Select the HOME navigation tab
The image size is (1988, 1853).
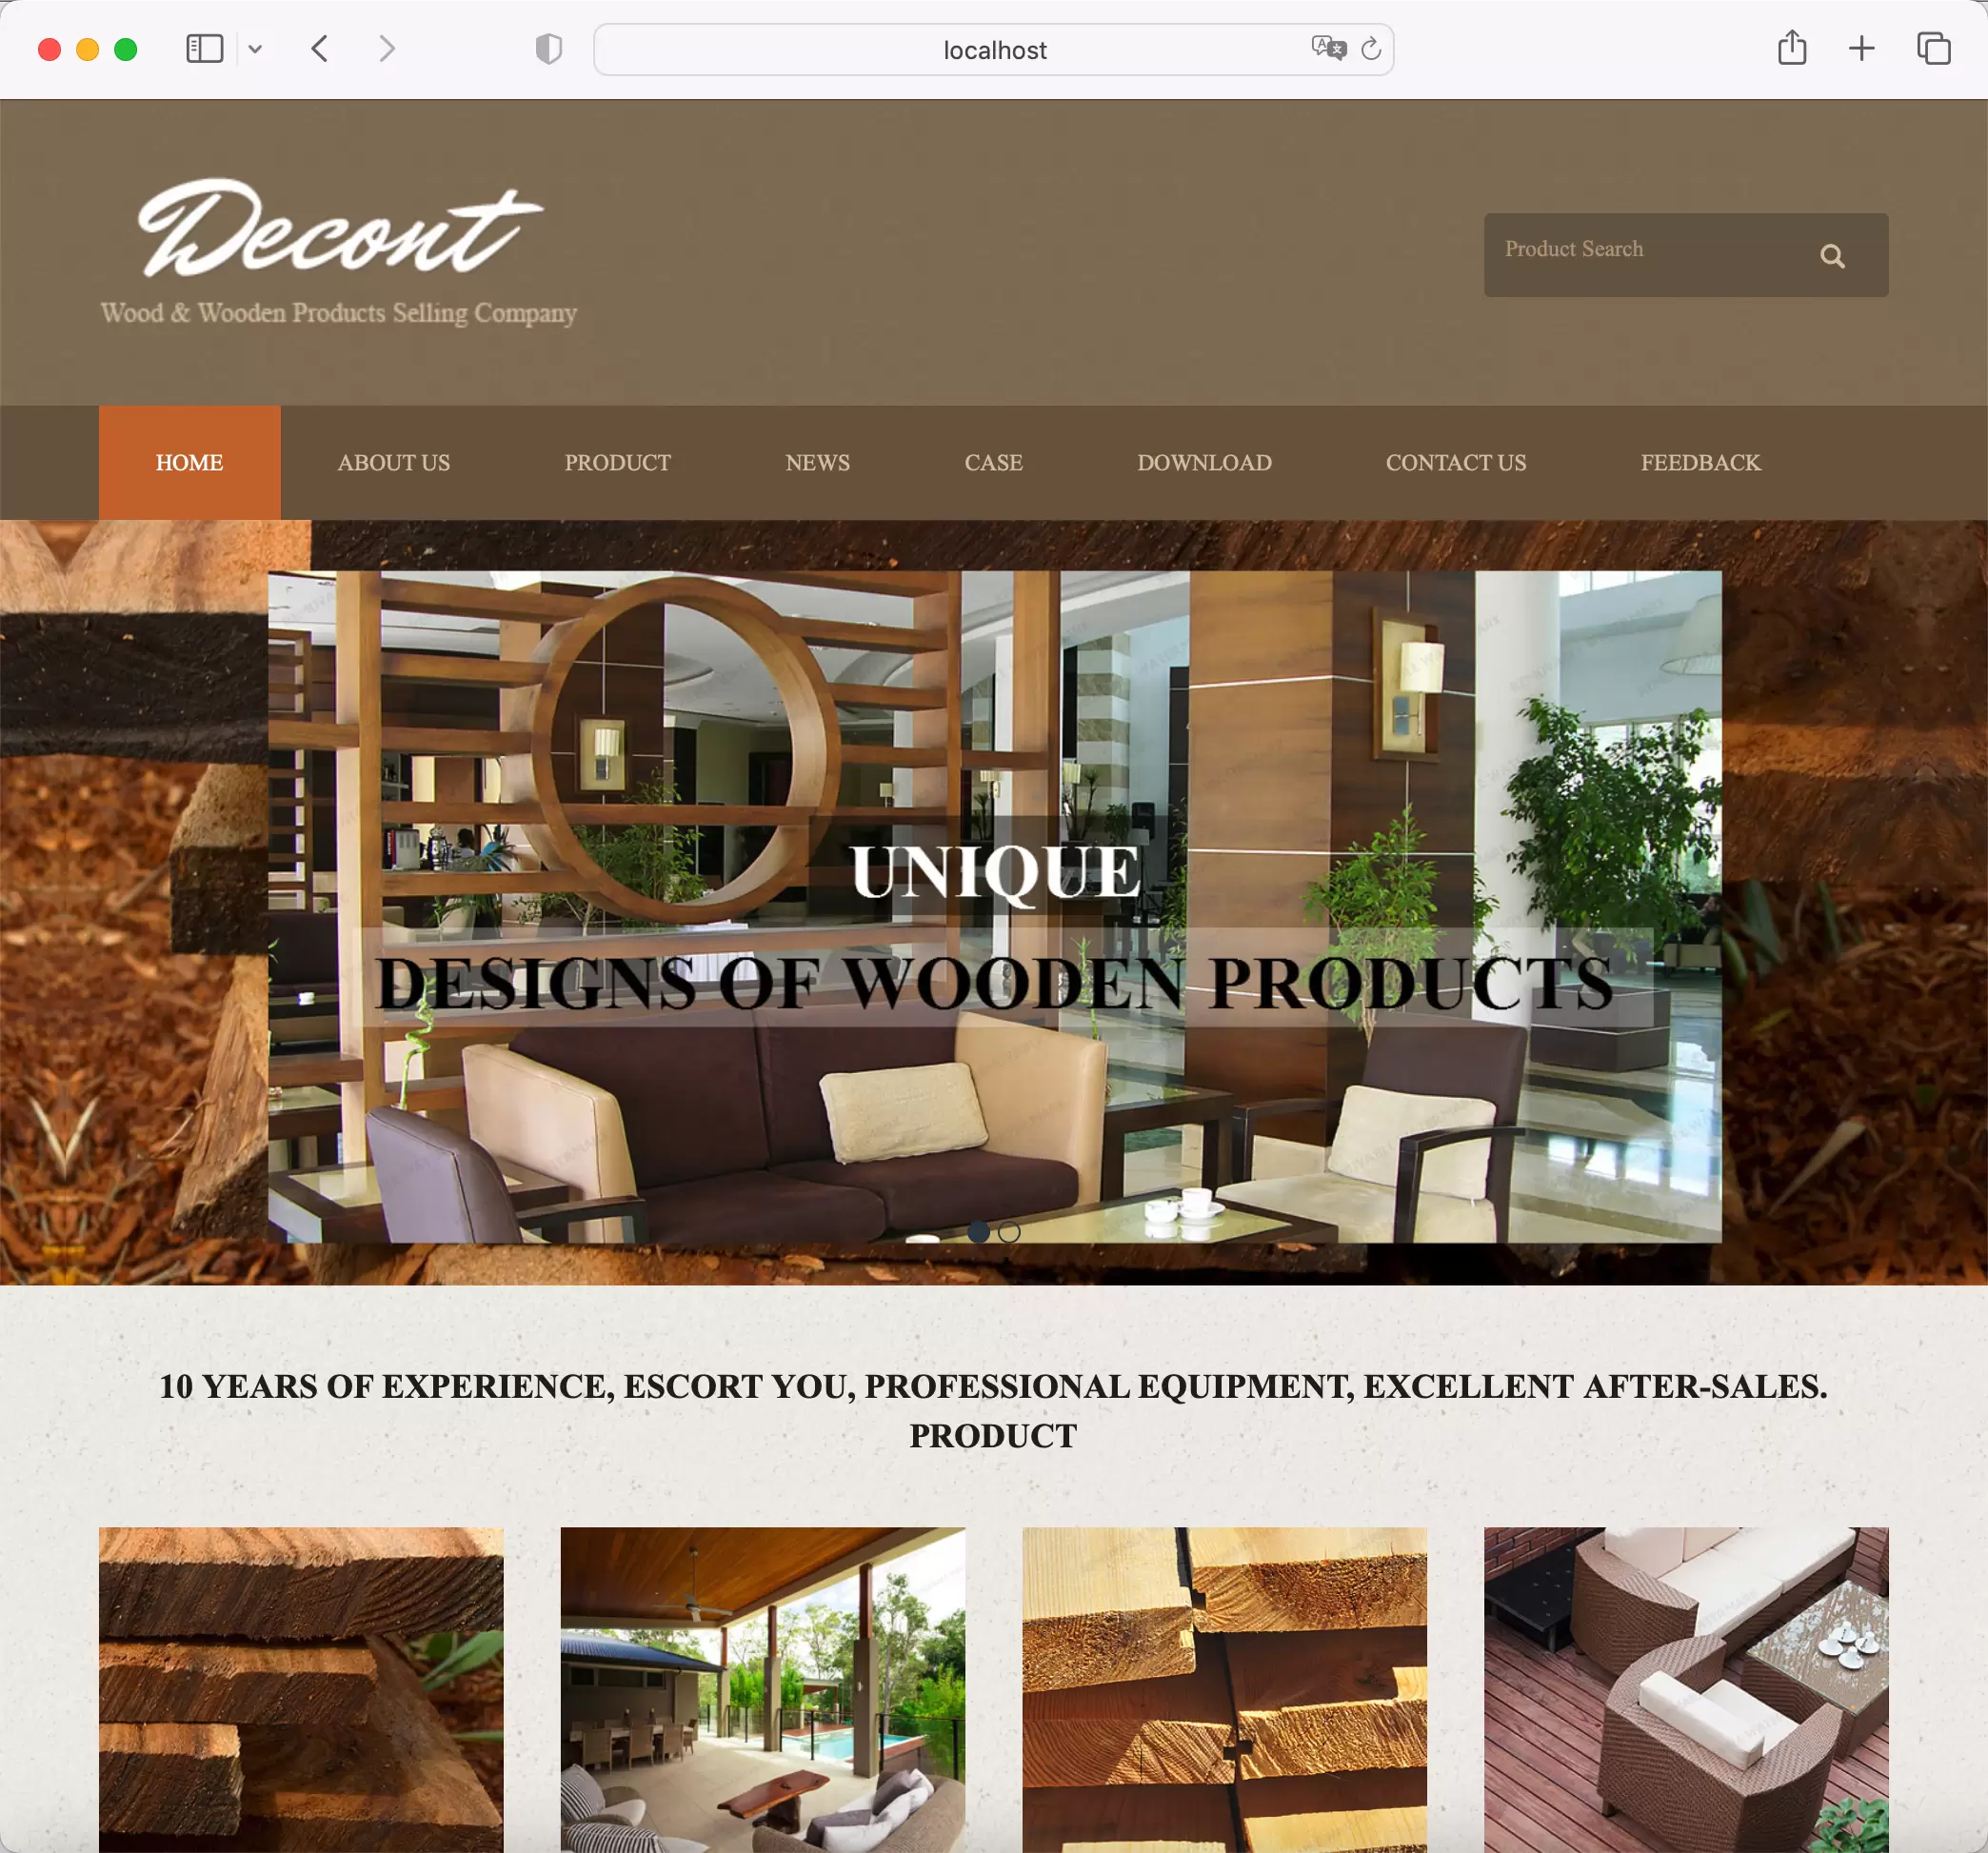click(x=189, y=463)
